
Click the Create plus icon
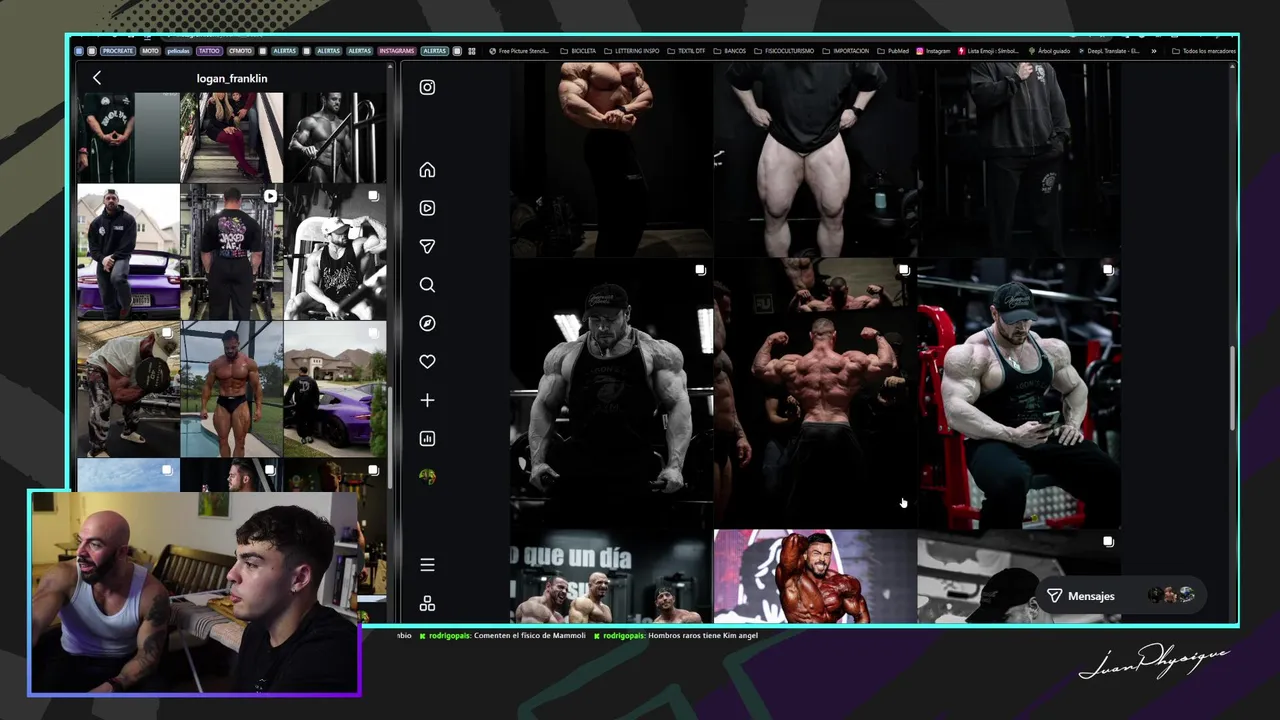pyautogui.click(x=427, y=400)
